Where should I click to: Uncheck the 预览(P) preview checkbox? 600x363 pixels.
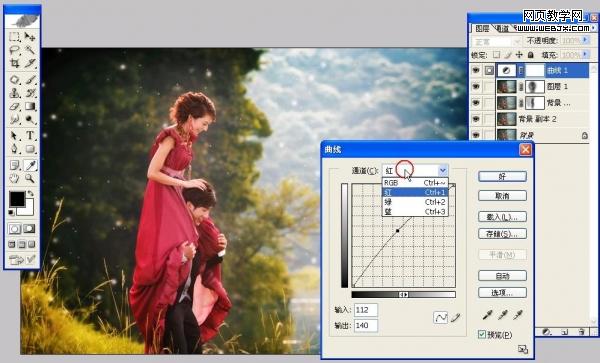coord(482,335)
